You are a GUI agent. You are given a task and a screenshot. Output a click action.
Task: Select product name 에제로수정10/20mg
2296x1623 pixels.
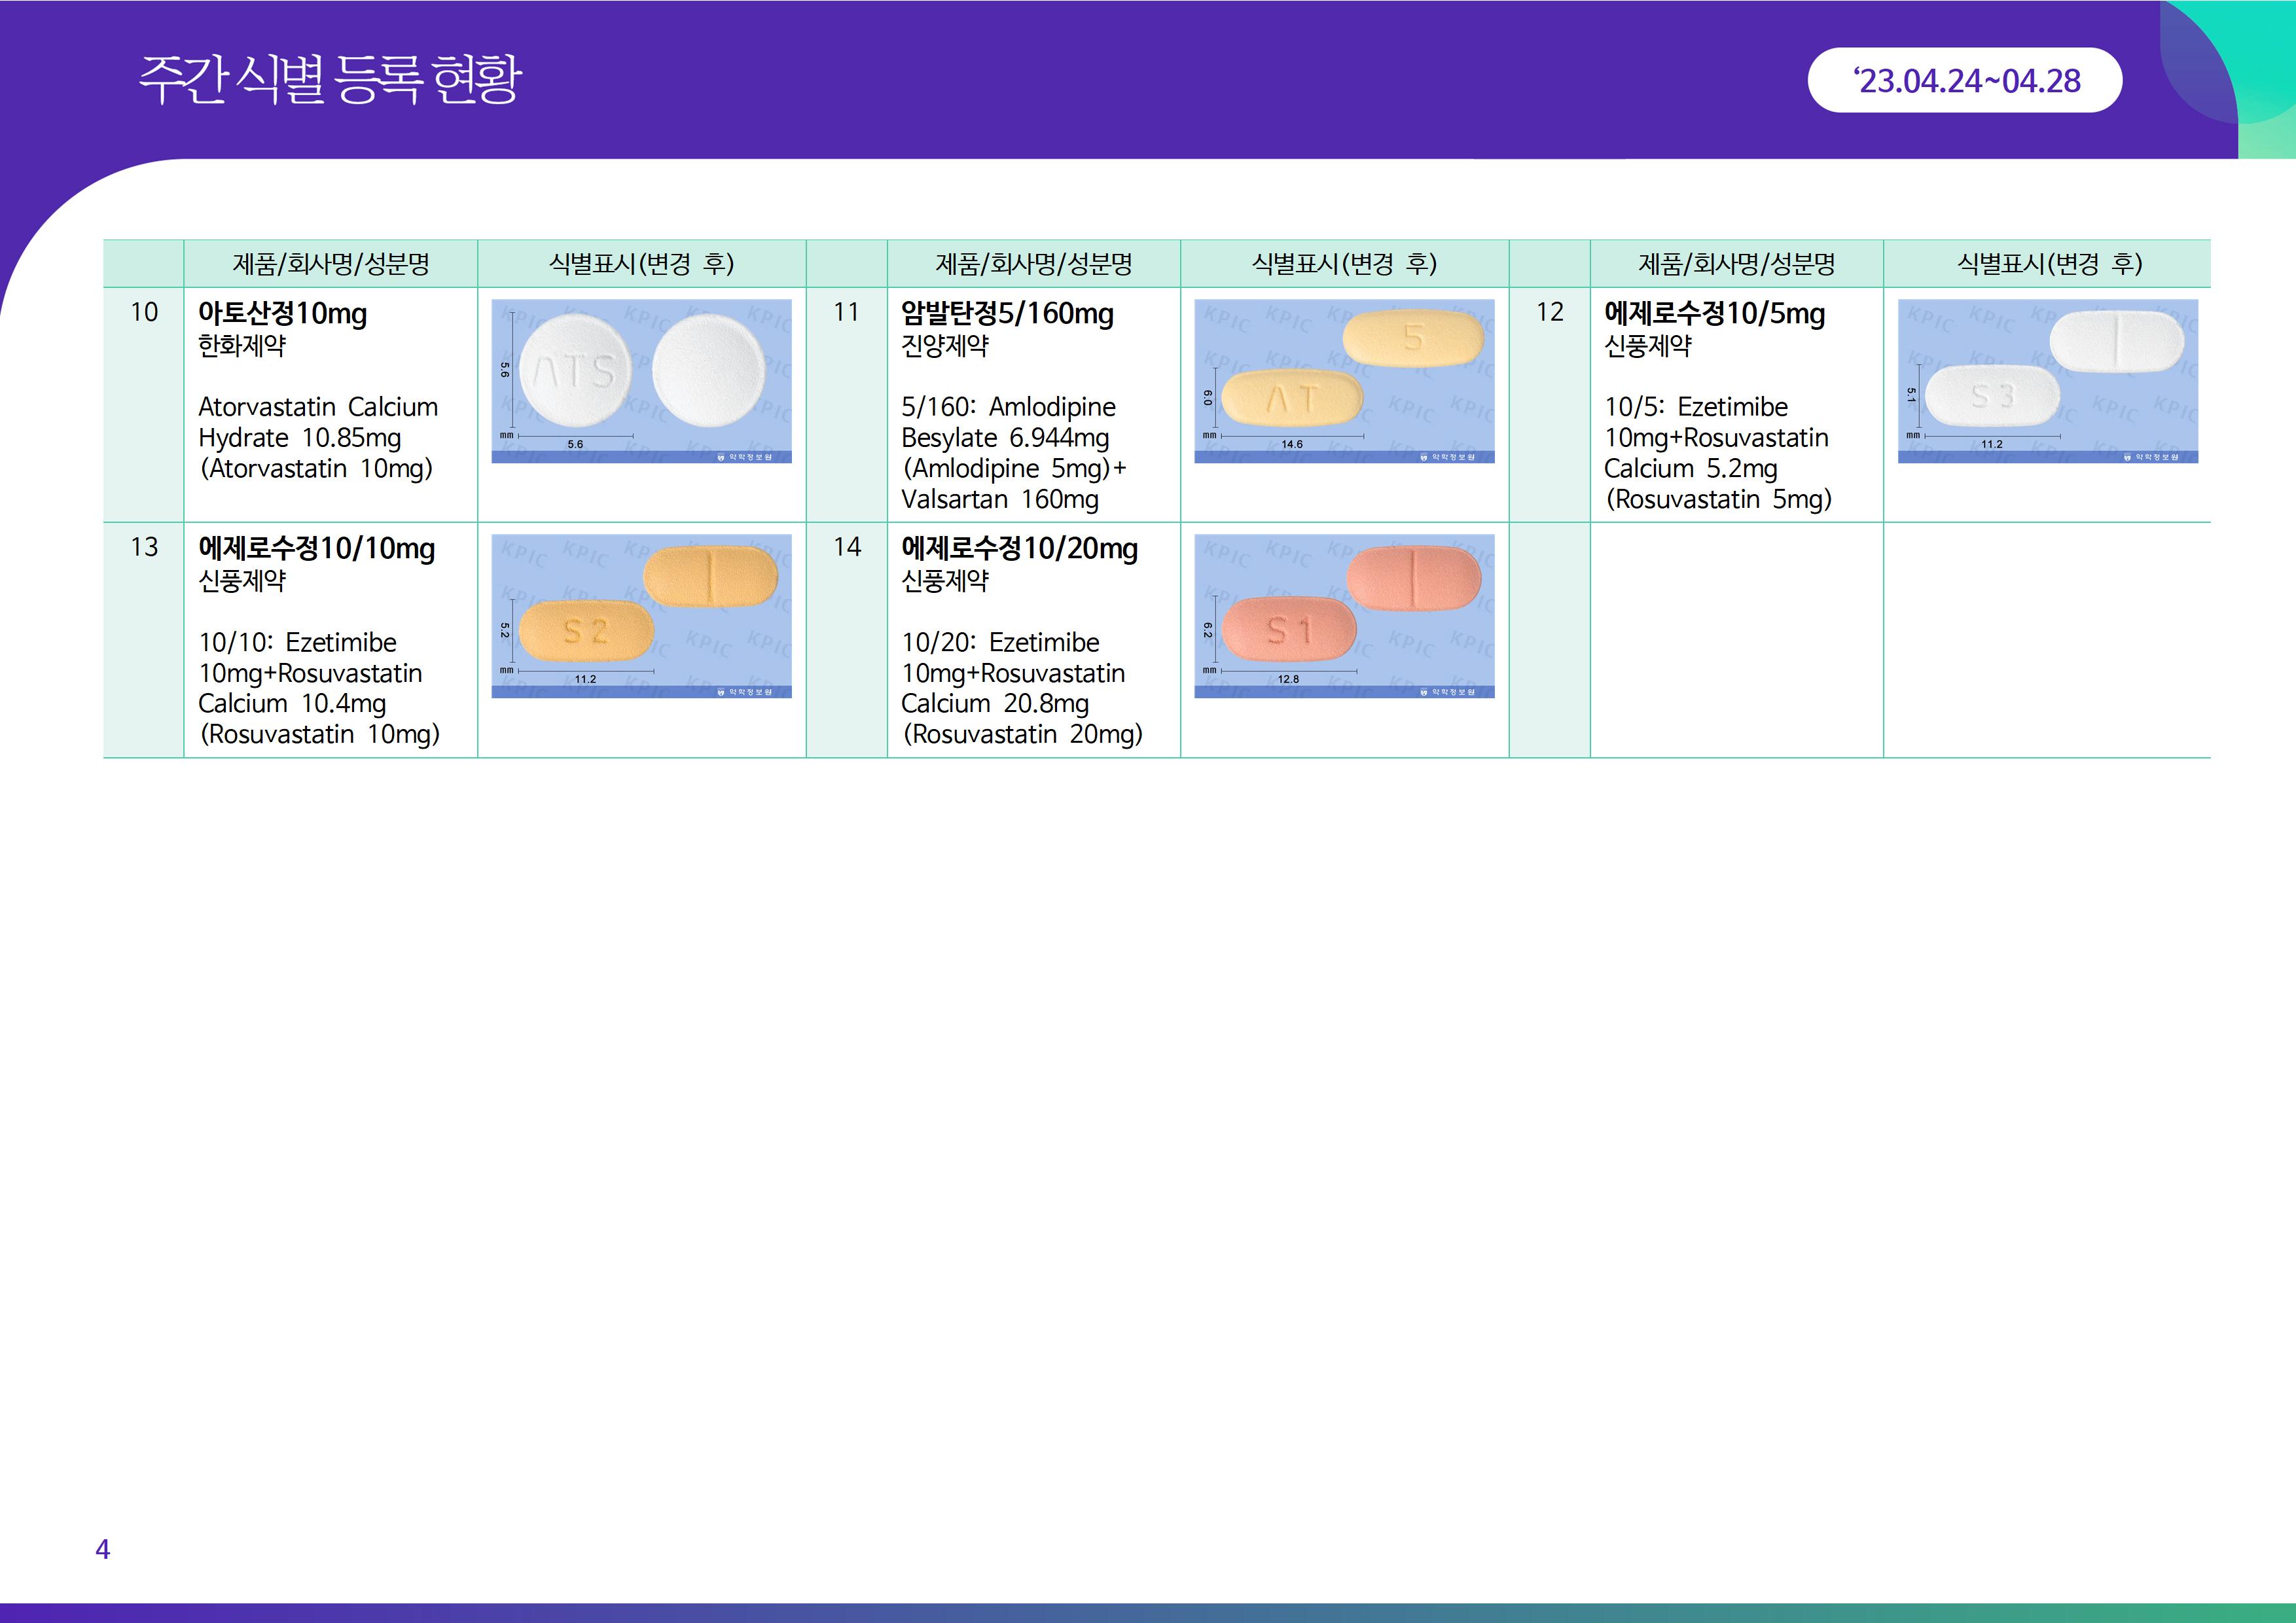(1019, 549)
